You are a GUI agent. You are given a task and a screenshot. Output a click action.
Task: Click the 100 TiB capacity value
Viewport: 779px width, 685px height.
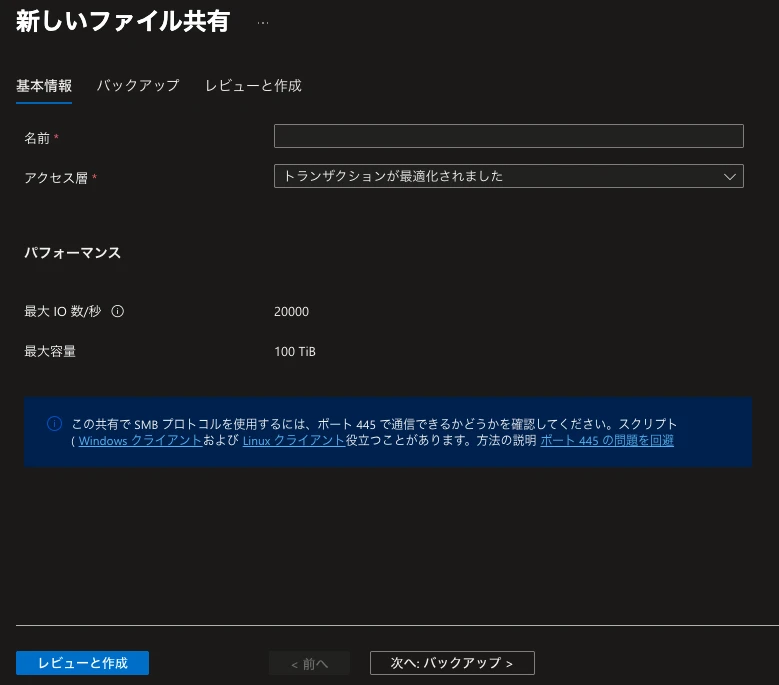[295, 352]
